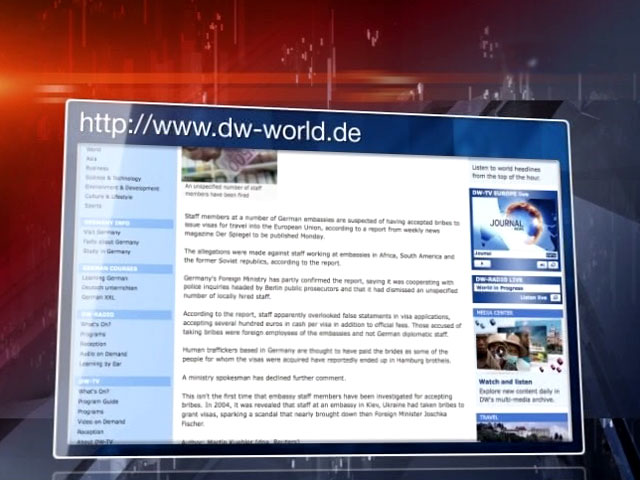Open Environment & Development section
Screen dimensions: 640x480
tap(122, 187)
